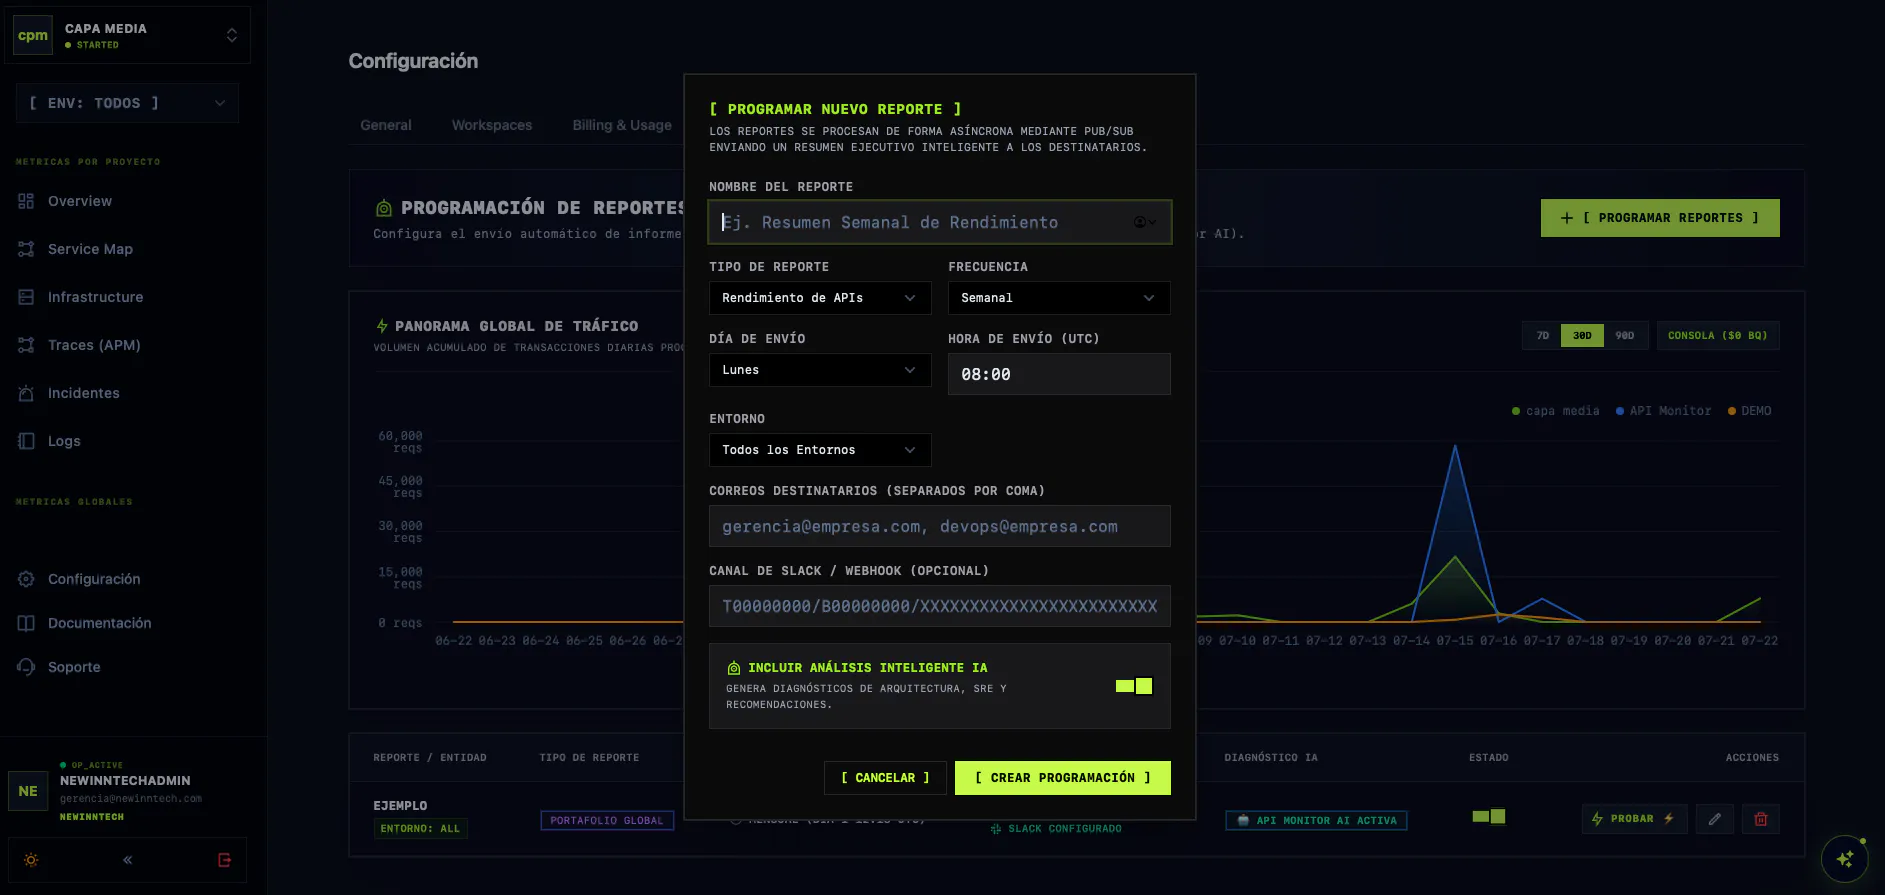
Task: Select 7D time range
Action: pos(1542,336)
